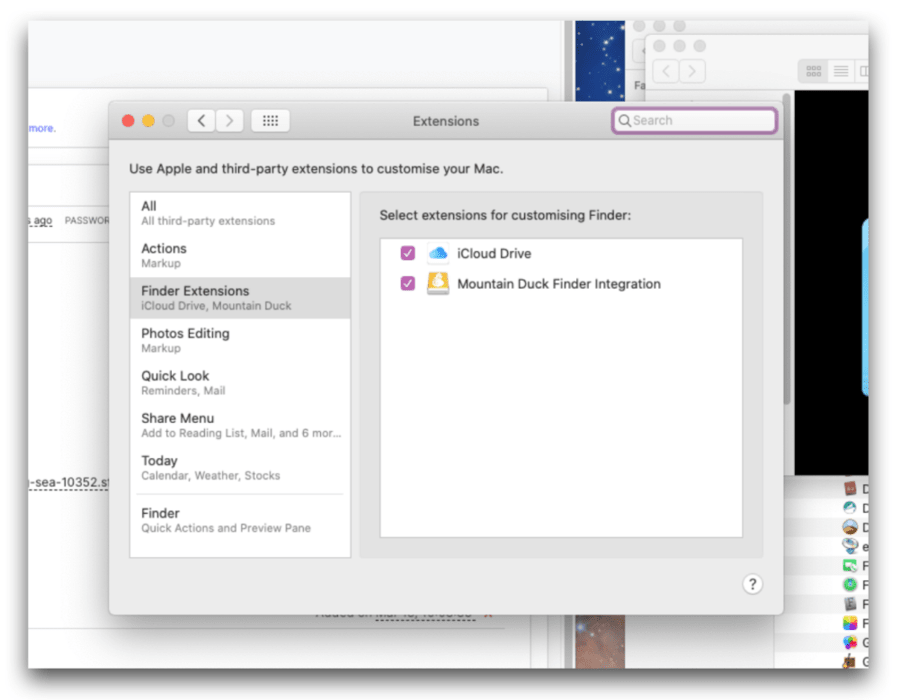Click the iCloud Drive cloud icon
The height and width of the screenshot is (700, 900).
pyautogui.click(x=438, y=254)
